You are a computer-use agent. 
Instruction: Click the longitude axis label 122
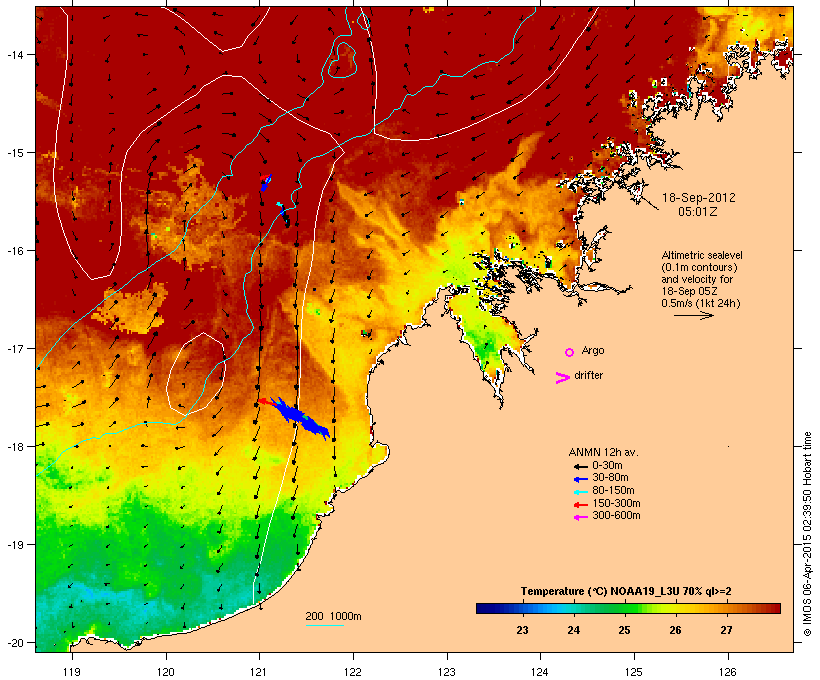353,672
